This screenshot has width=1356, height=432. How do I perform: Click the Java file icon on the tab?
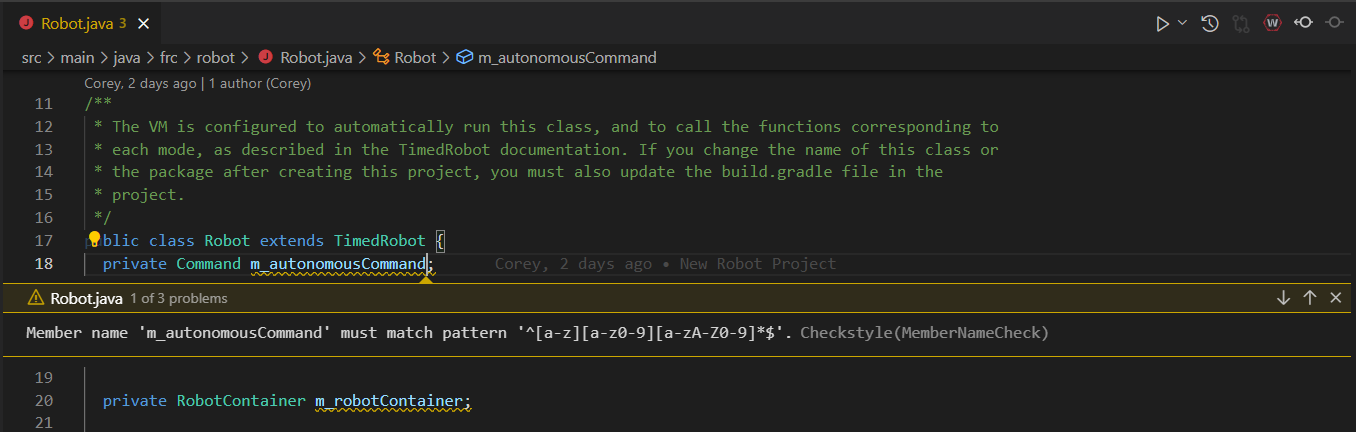(x=26, y=23)
